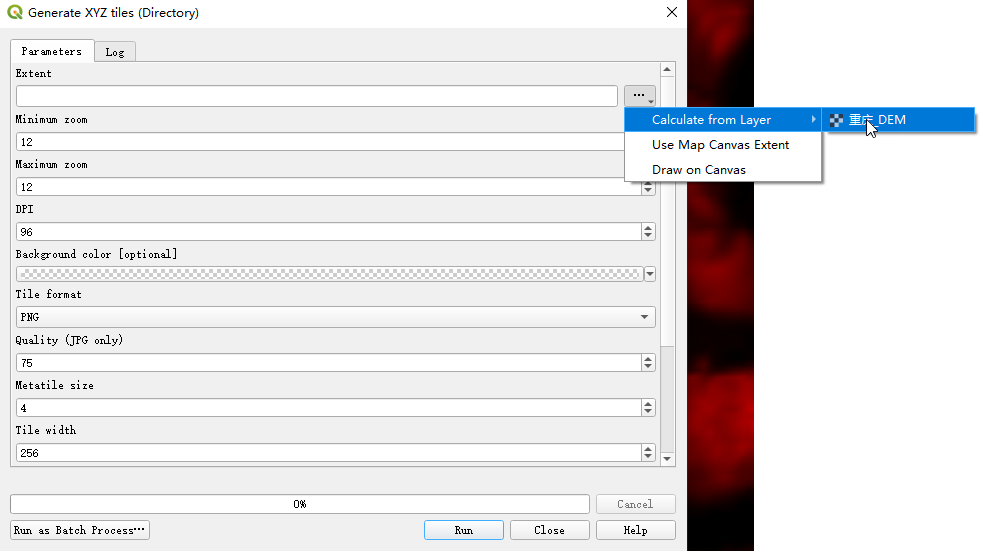The height and width of the screenshot is (551, 985).
Task: Increase the DPI value with up arrow
Action: pyautogui.click(x=648, y=227)
